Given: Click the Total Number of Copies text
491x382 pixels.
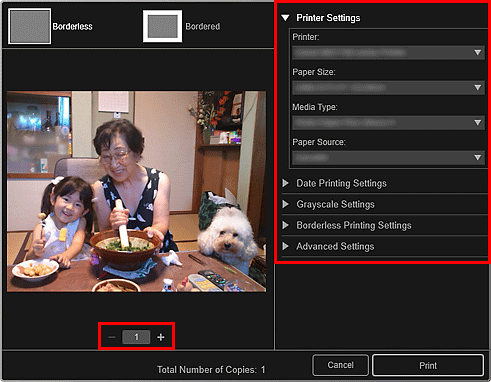Looking at the screenshot, I should click(211, 370).
